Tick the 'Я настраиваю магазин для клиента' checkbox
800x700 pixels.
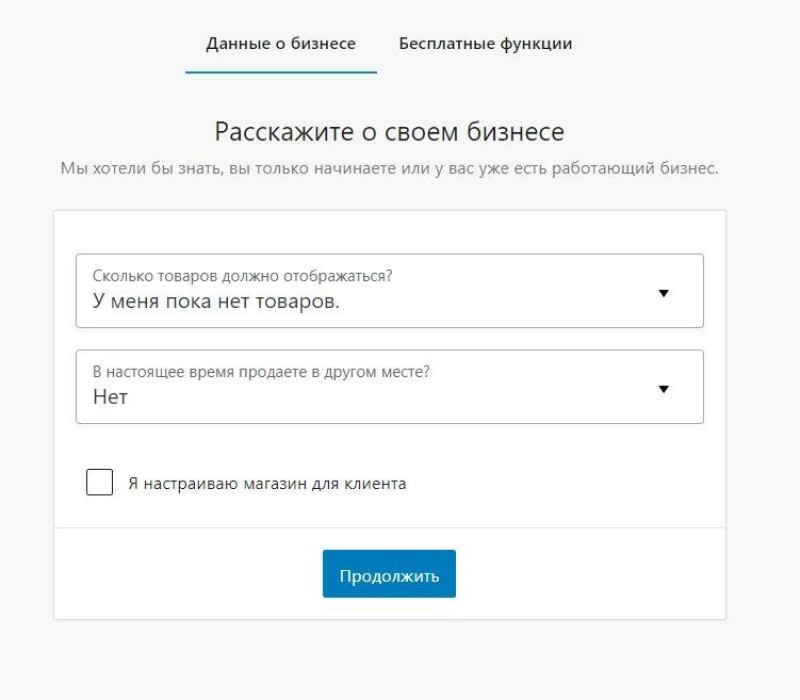[x=99, y=482]
